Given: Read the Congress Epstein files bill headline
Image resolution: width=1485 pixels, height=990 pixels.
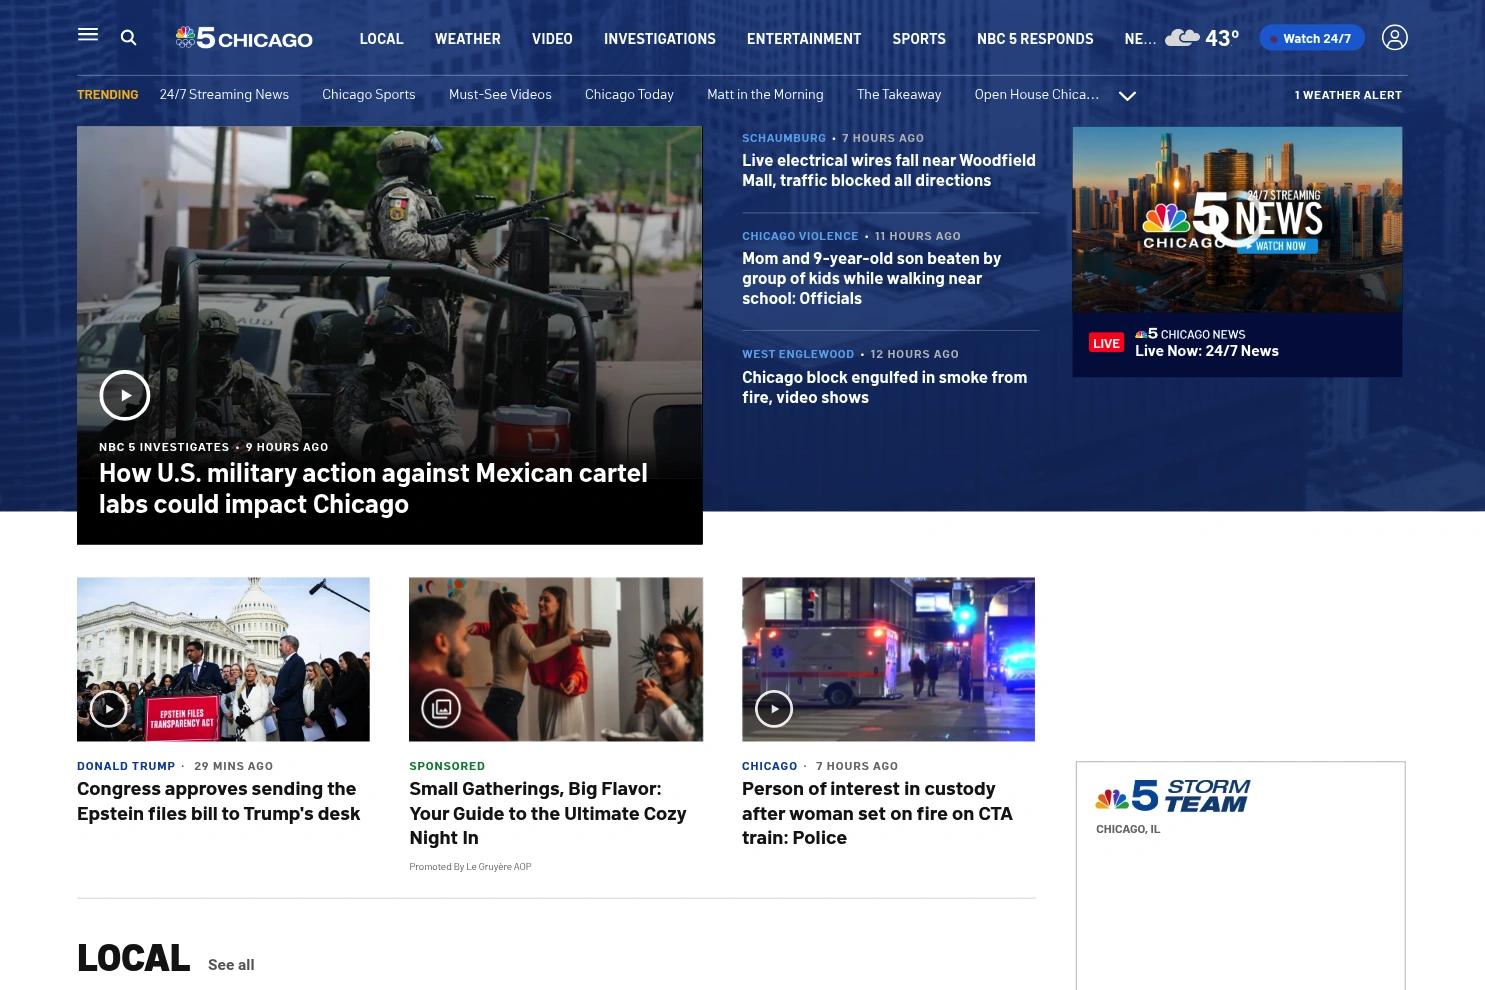Looking at the screenshot, I should (x=218, y=801).
